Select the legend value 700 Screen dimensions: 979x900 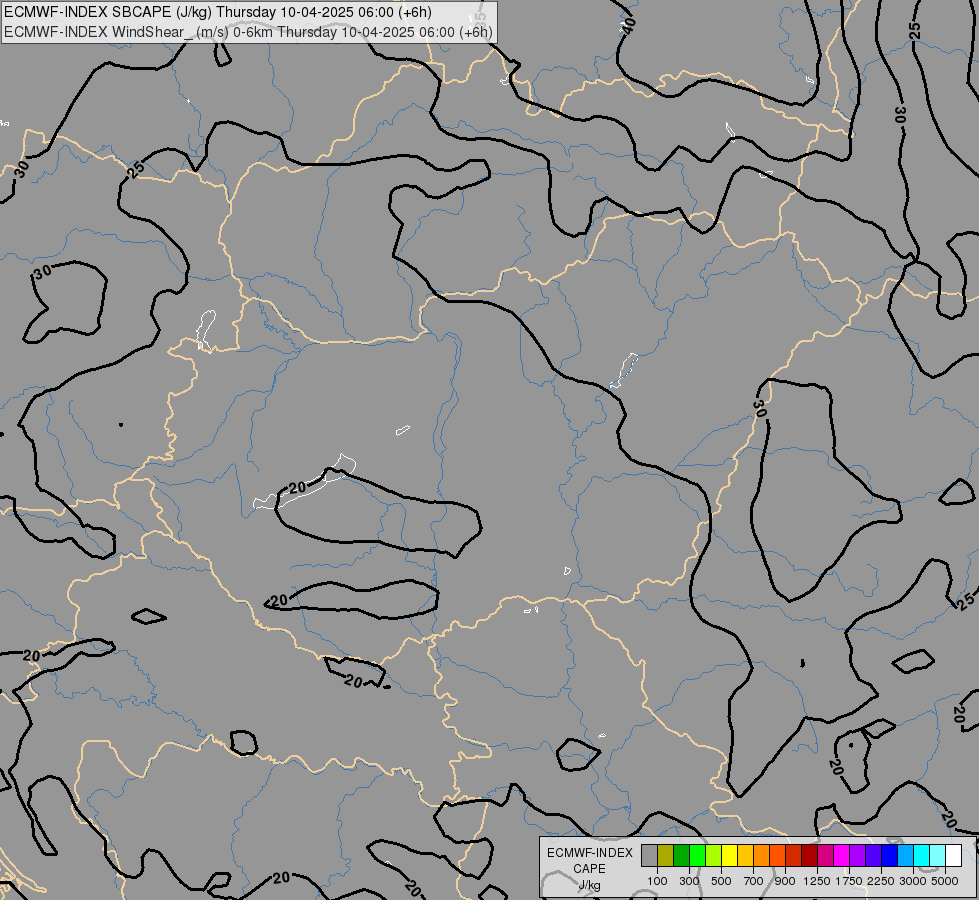tap(754, 881)
